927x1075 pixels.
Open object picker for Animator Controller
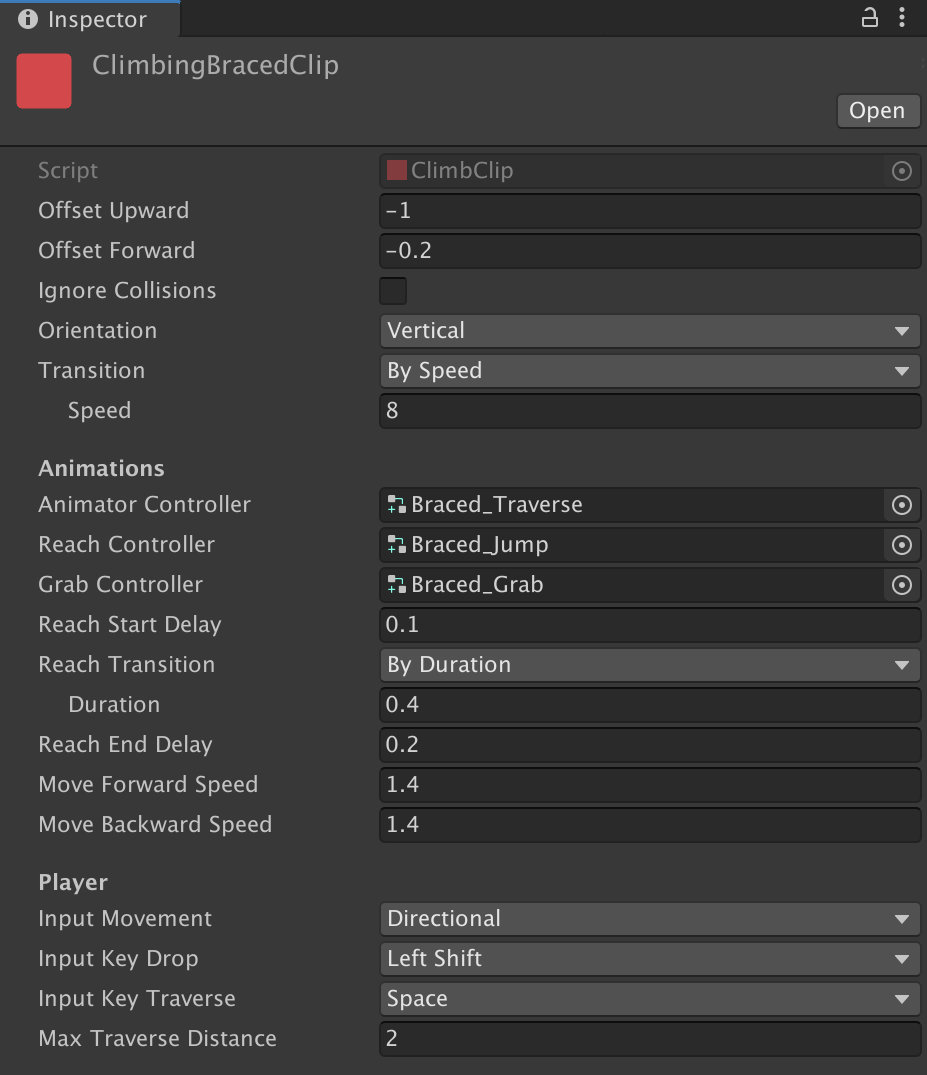tap(902, 505)
